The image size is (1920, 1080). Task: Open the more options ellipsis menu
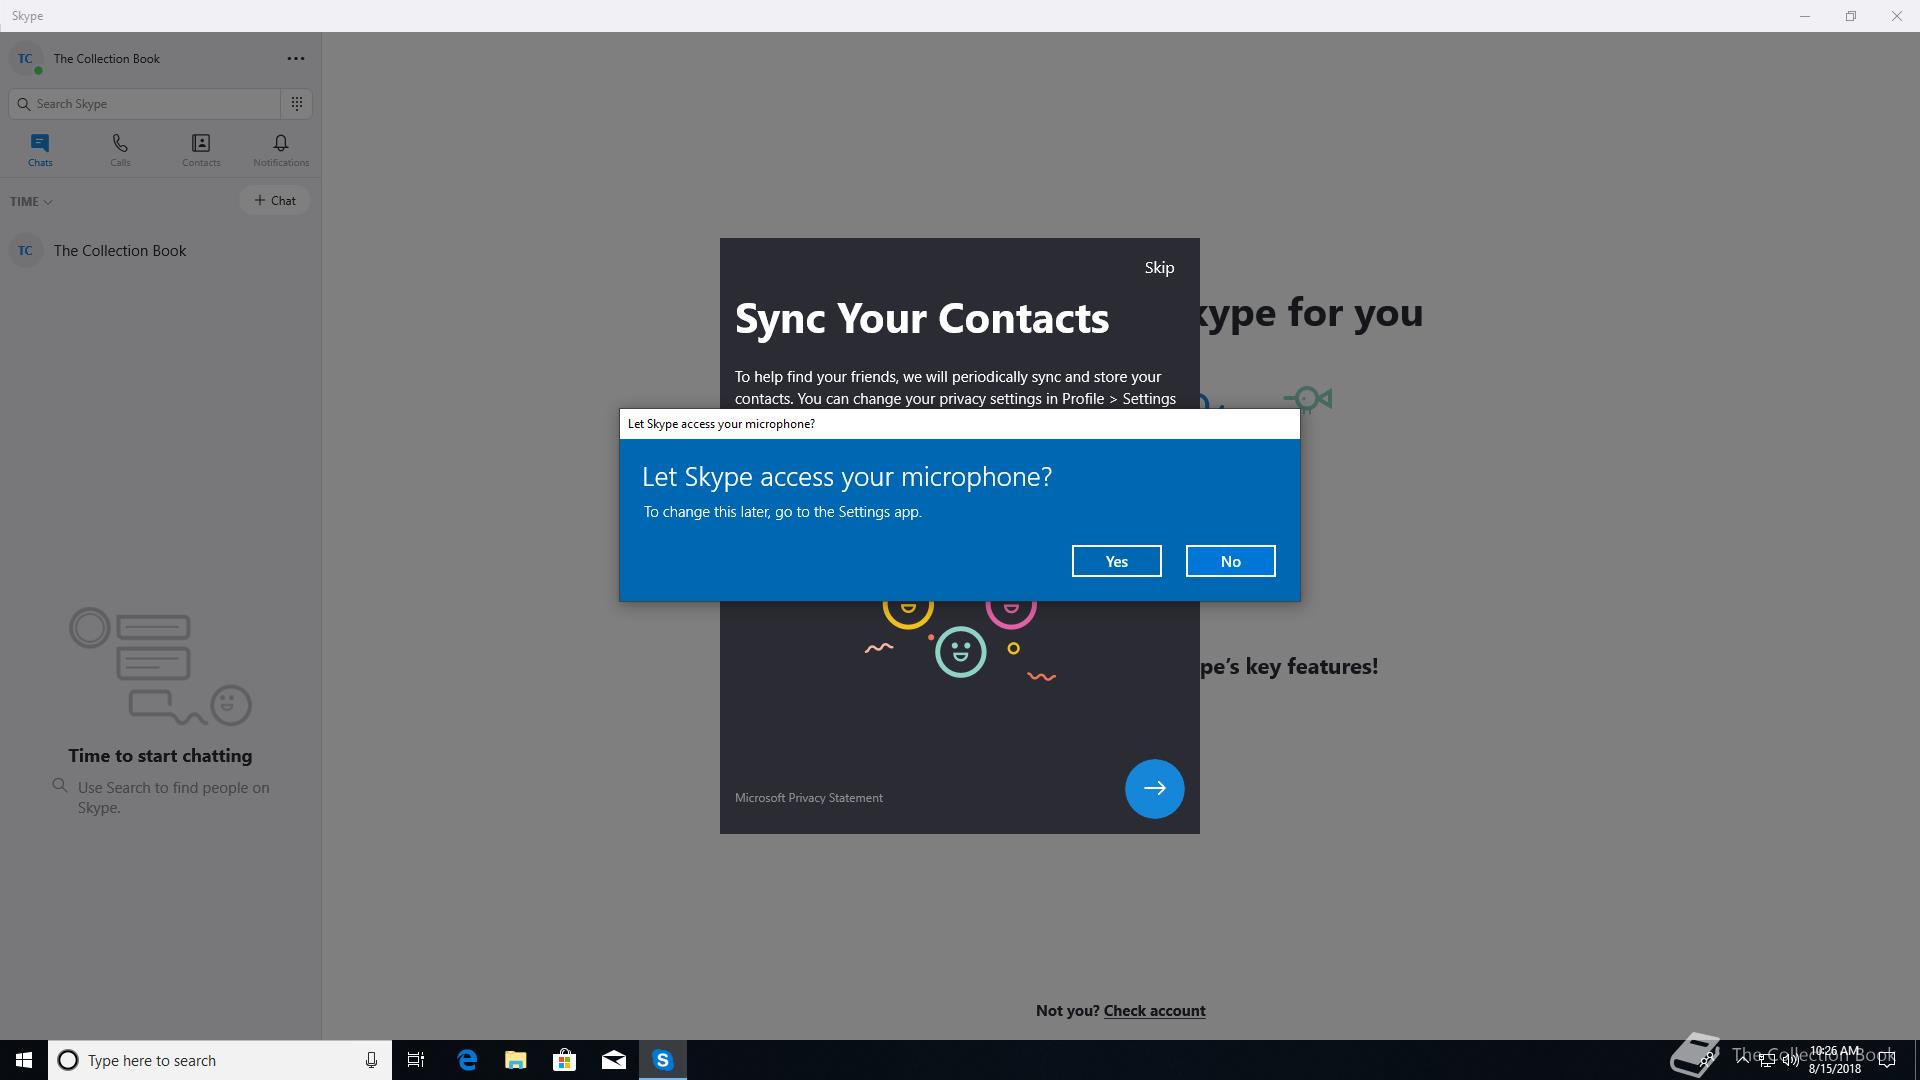(296, 58)
